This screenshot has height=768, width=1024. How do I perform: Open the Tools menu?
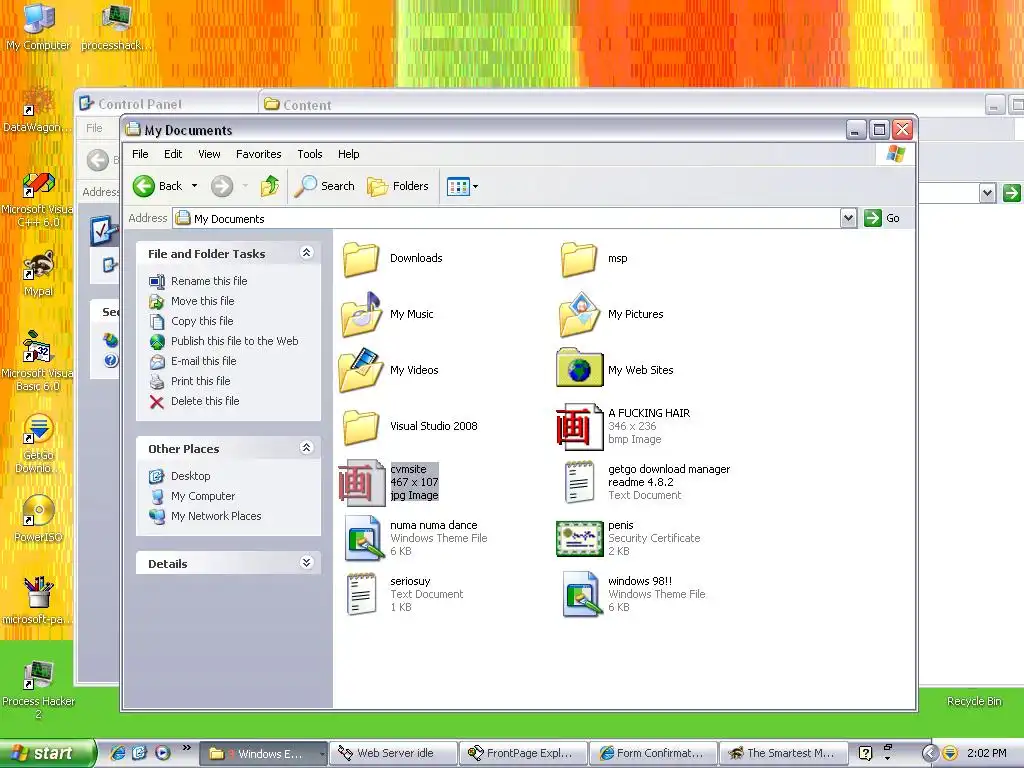pos(310,154)
